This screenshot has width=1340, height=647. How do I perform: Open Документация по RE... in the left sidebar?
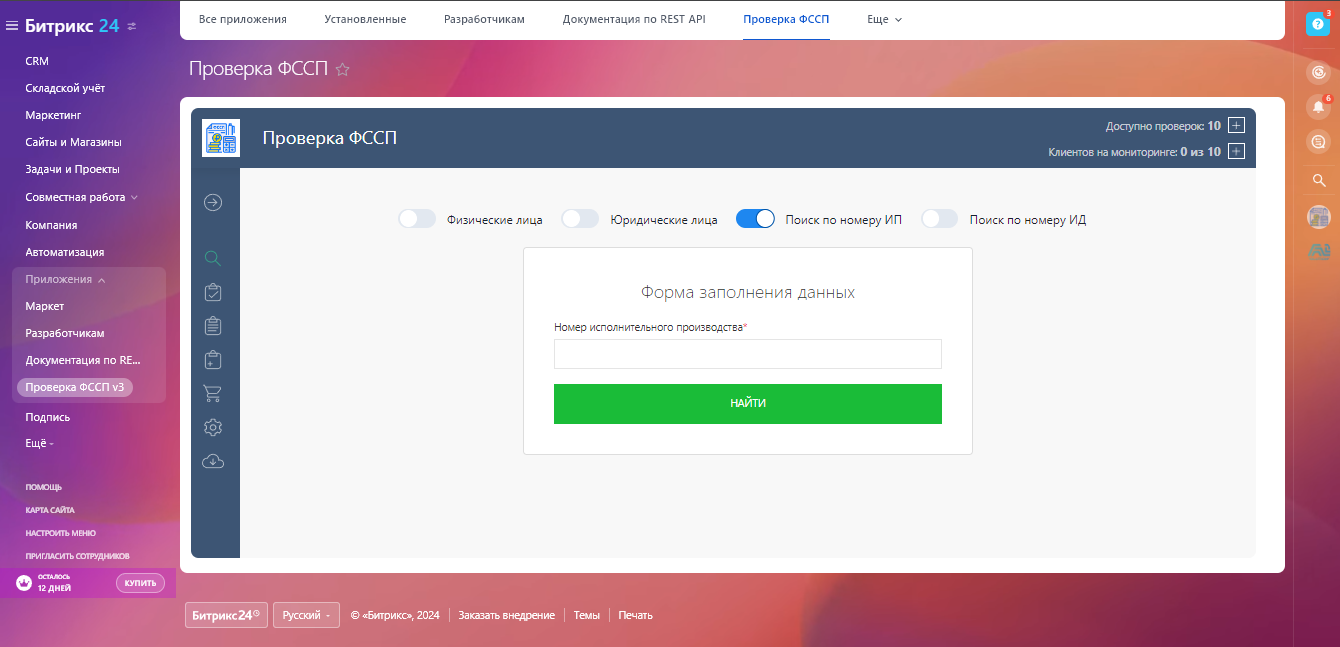83,360
